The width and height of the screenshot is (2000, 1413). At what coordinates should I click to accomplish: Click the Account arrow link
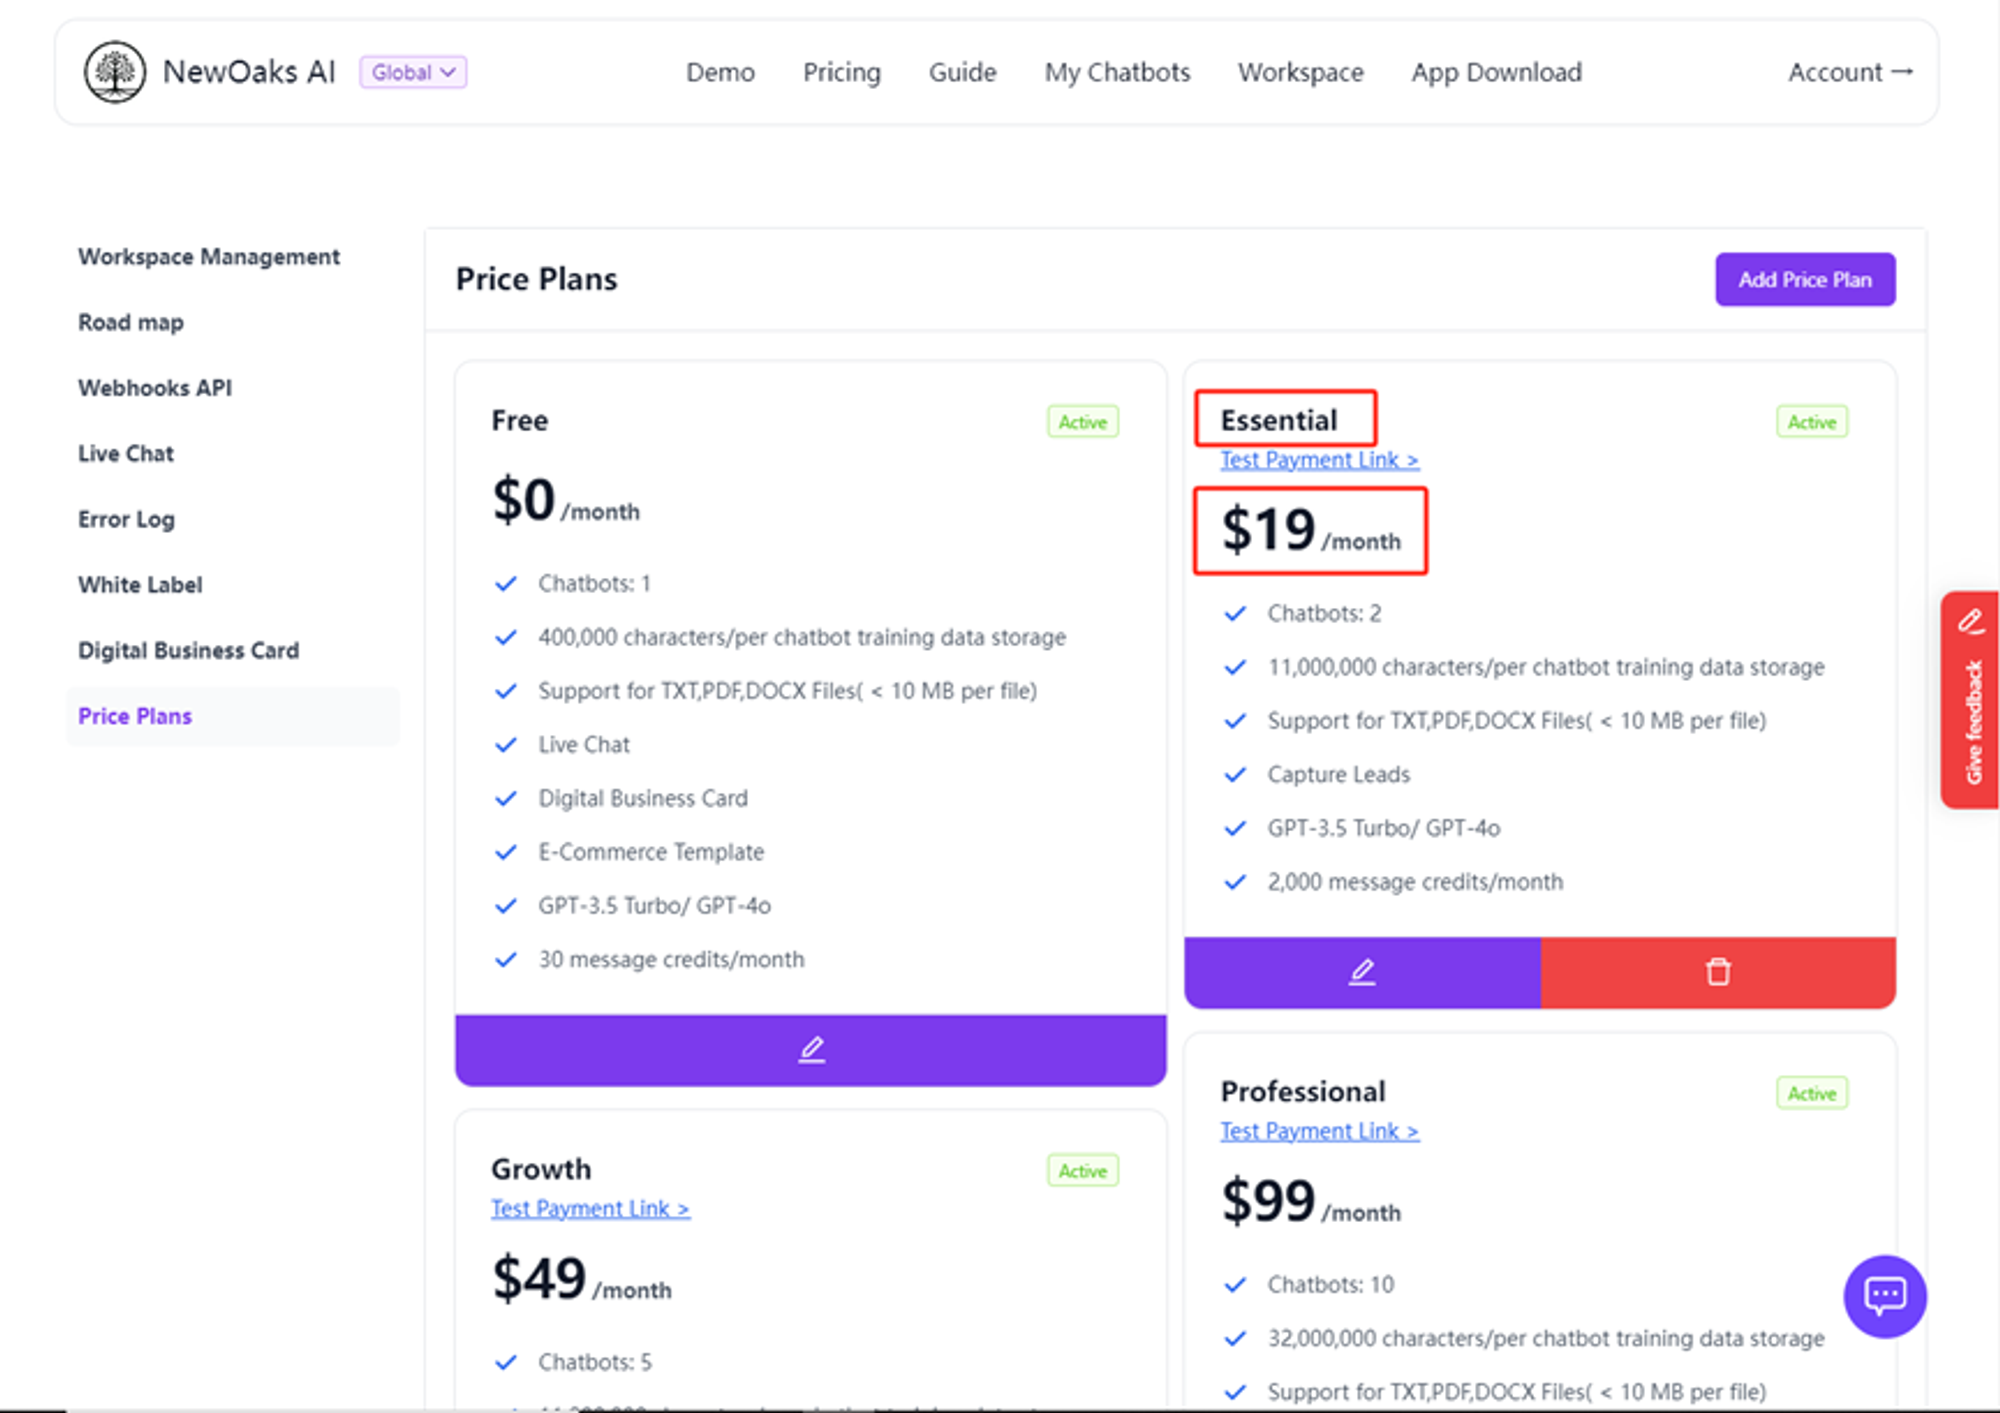pyautogui.click(x=1850, y=72)
